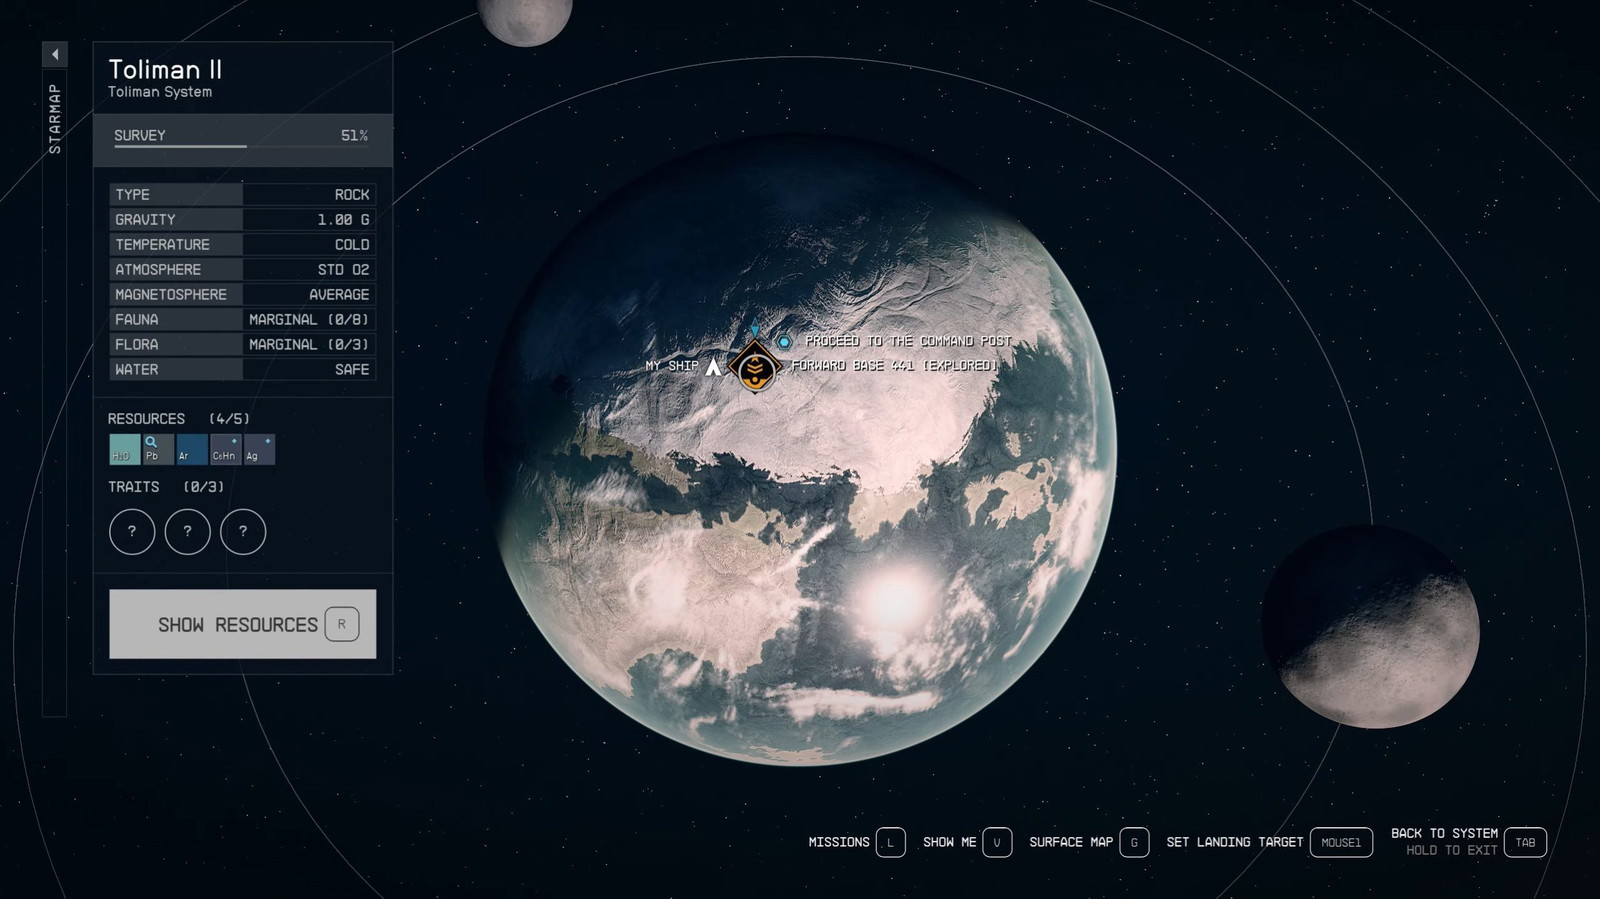Select the Pb lead resource tile
Viewport: 1600px width, 899px height.
158,449
